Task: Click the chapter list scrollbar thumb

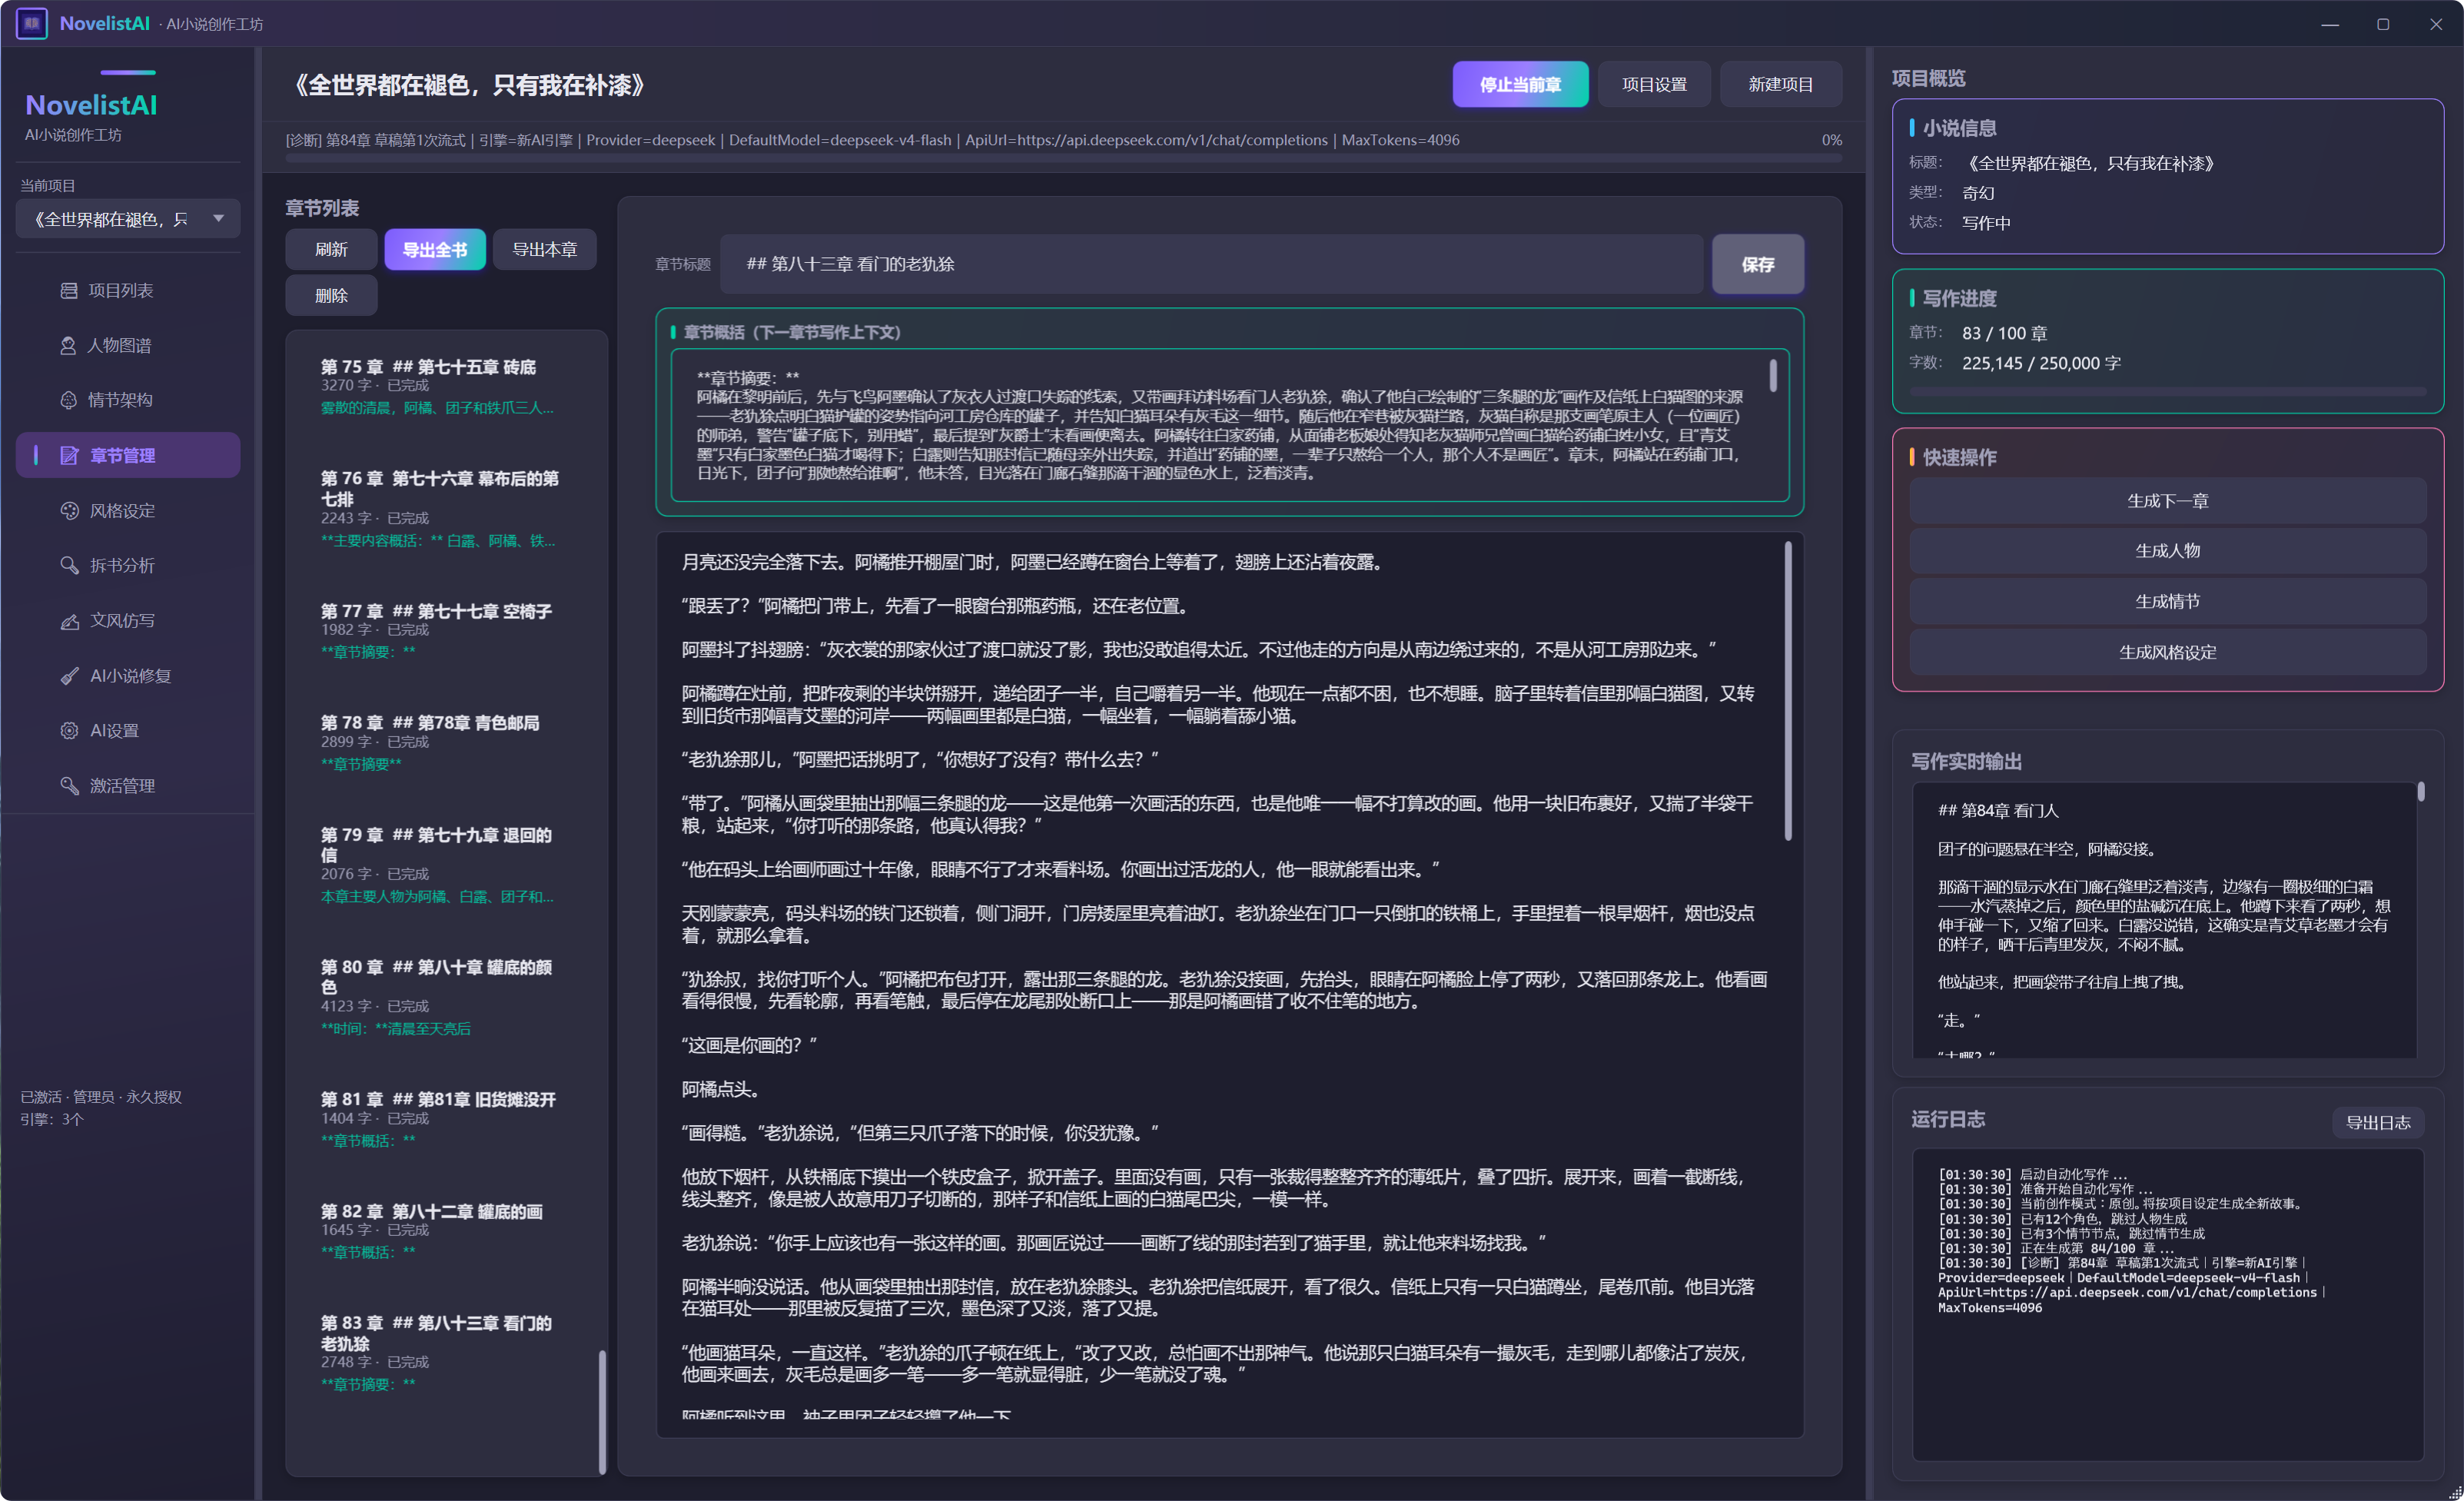Action: (x=602, y=1410)
